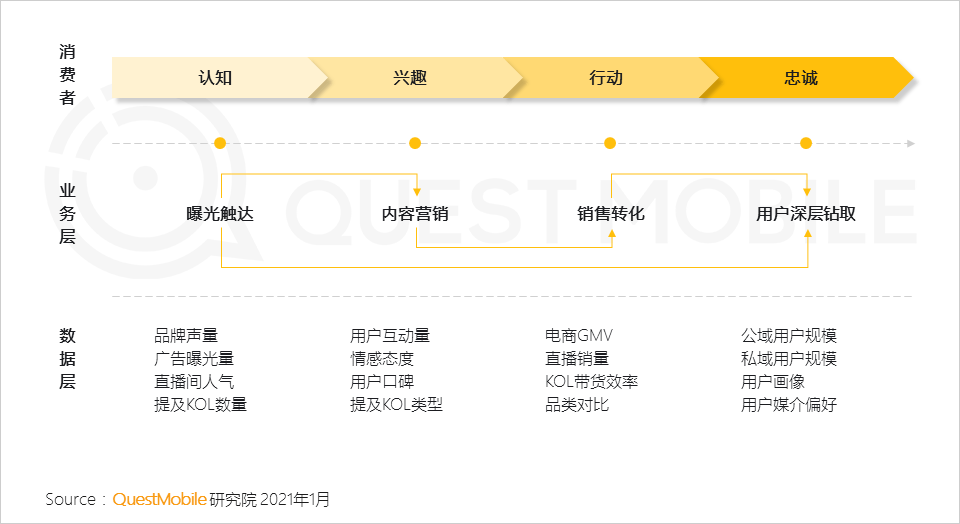Click the 提及KOL类型 metric

tap(396, 405)
